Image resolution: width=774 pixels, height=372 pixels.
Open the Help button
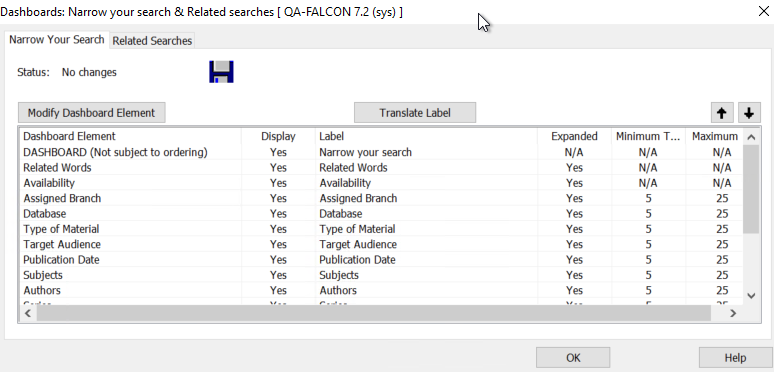pyautogui.click(x=735, y=358)
